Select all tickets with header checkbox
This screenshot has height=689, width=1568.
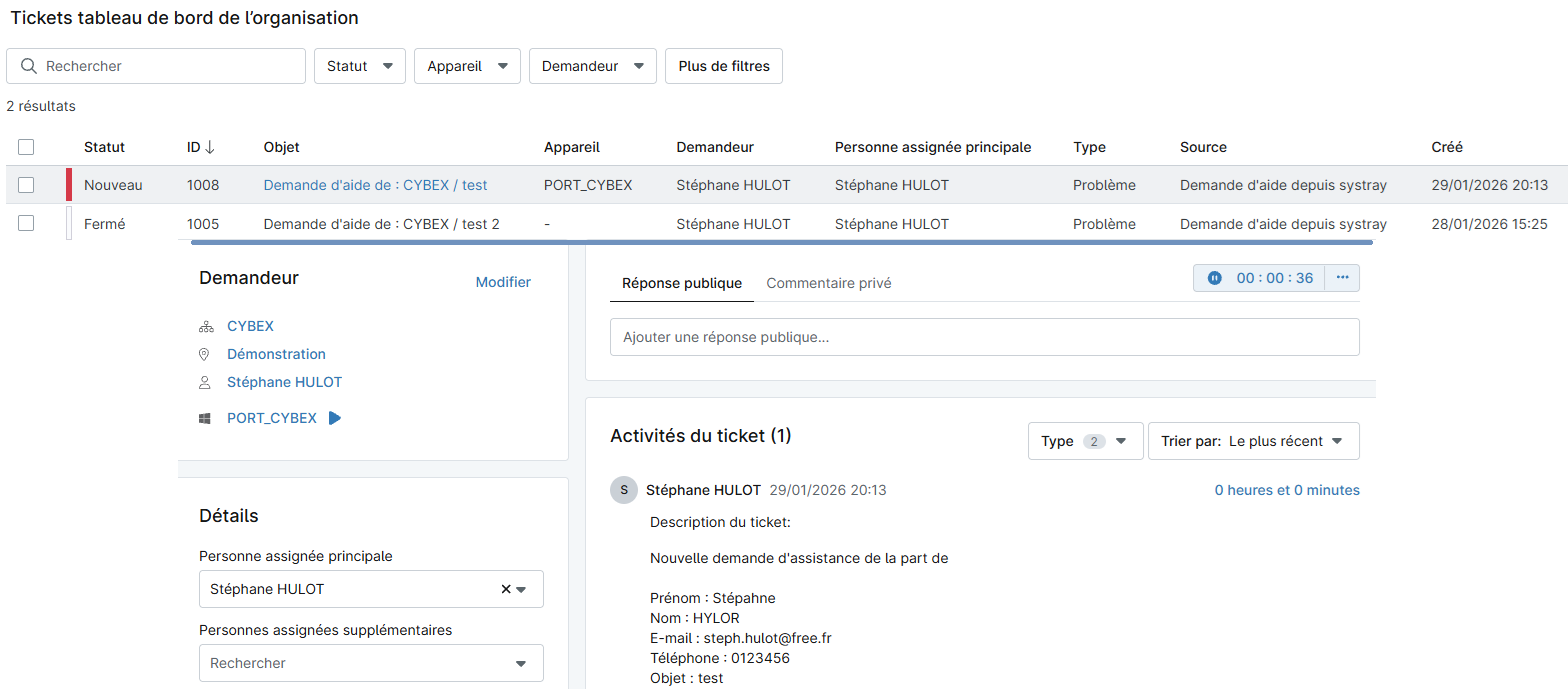click(x=26, y=147)
